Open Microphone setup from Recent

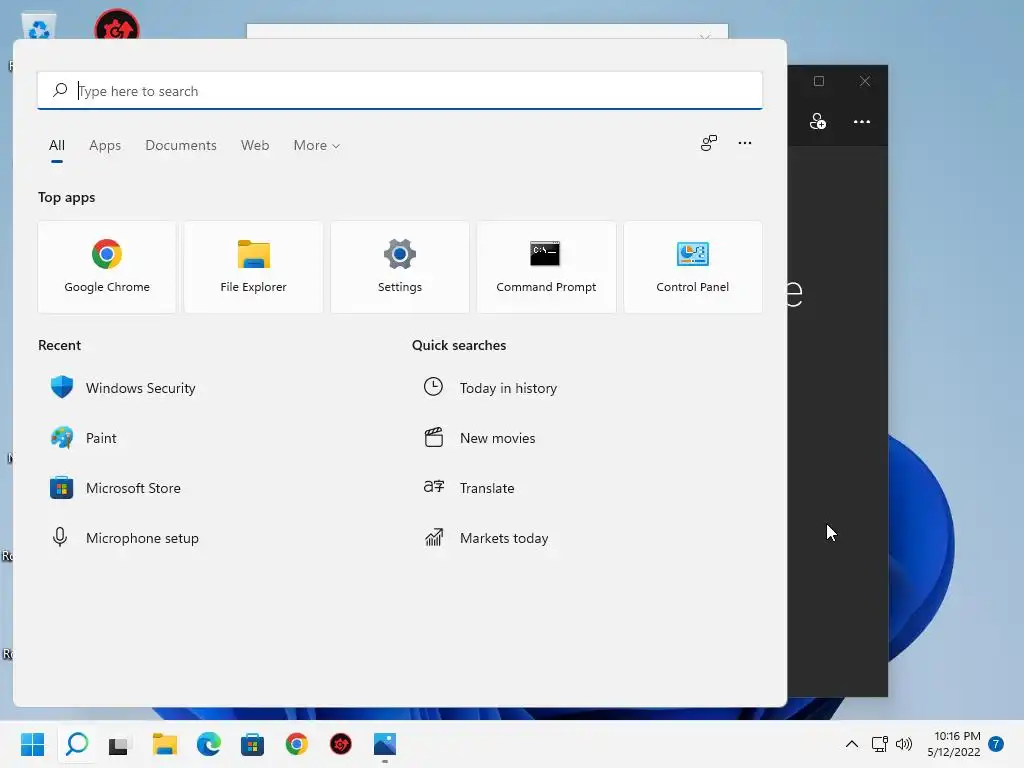124,538
